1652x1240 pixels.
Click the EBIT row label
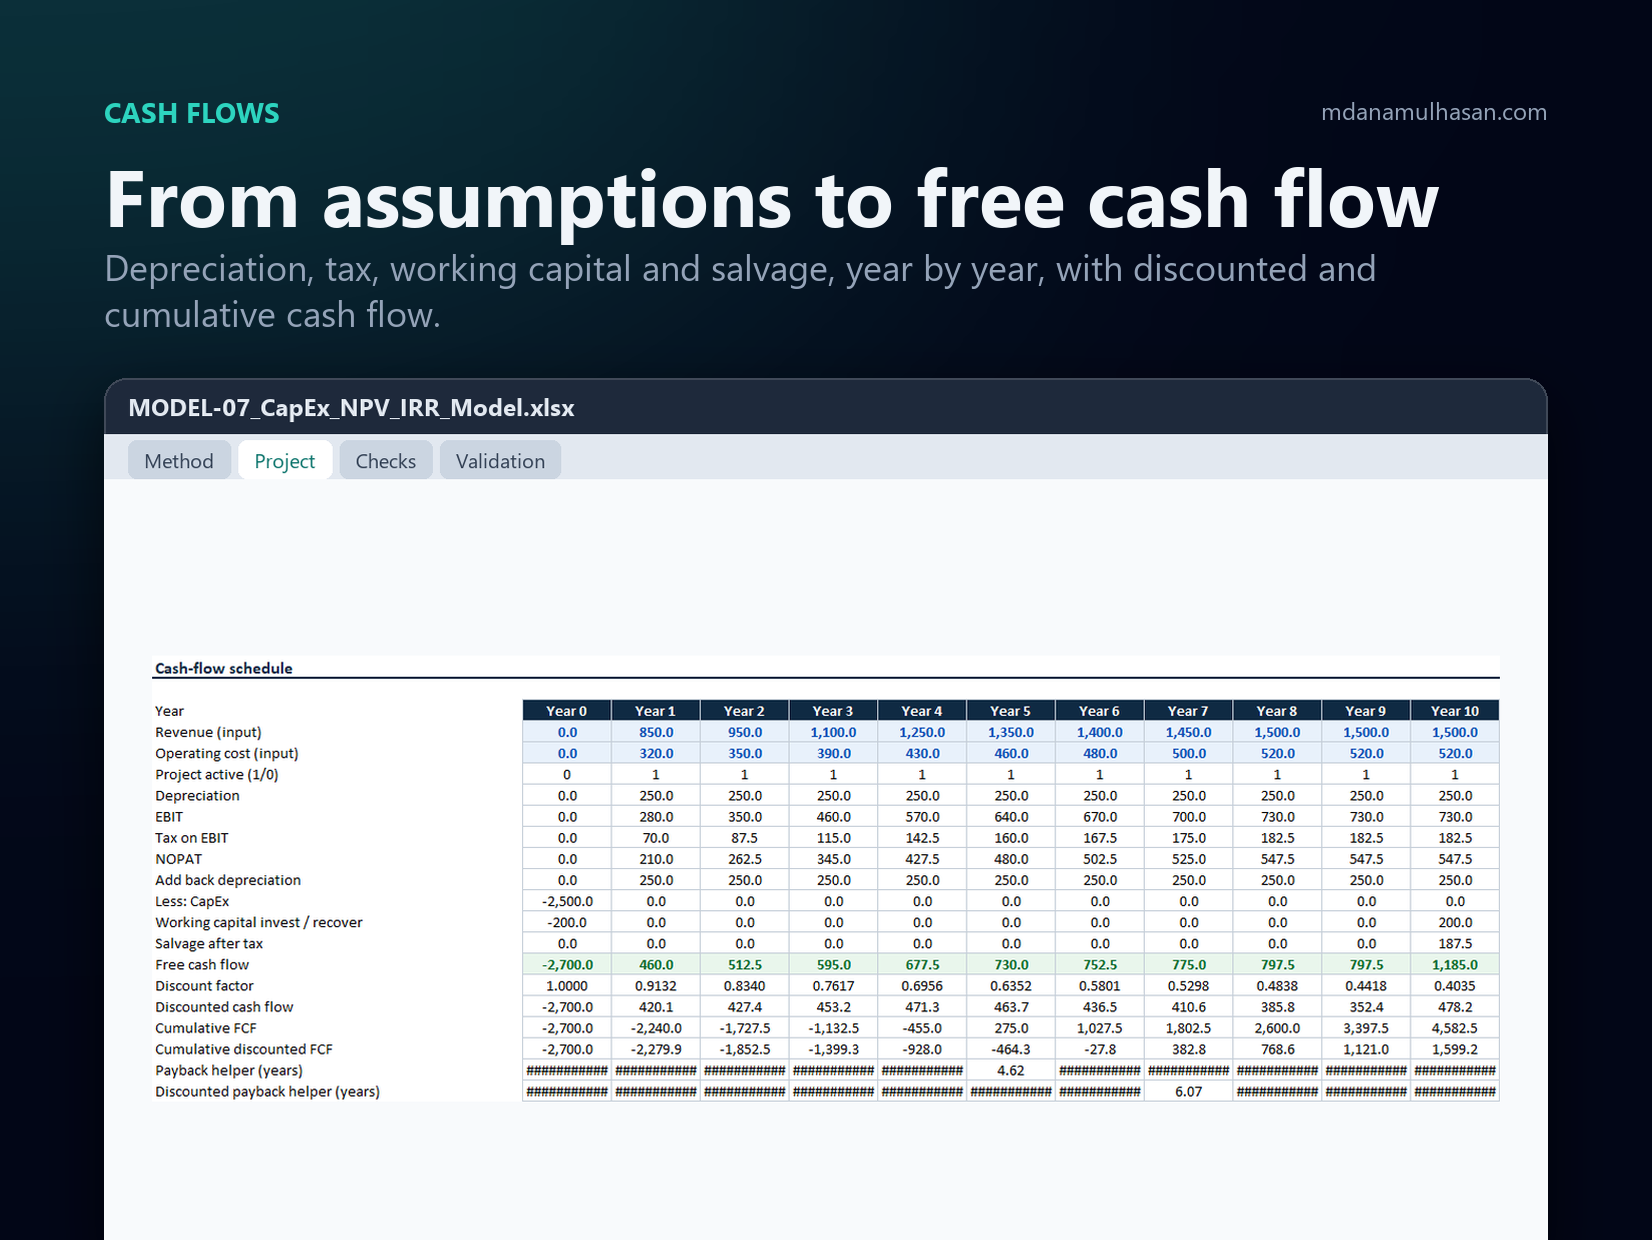click(169, 816)
